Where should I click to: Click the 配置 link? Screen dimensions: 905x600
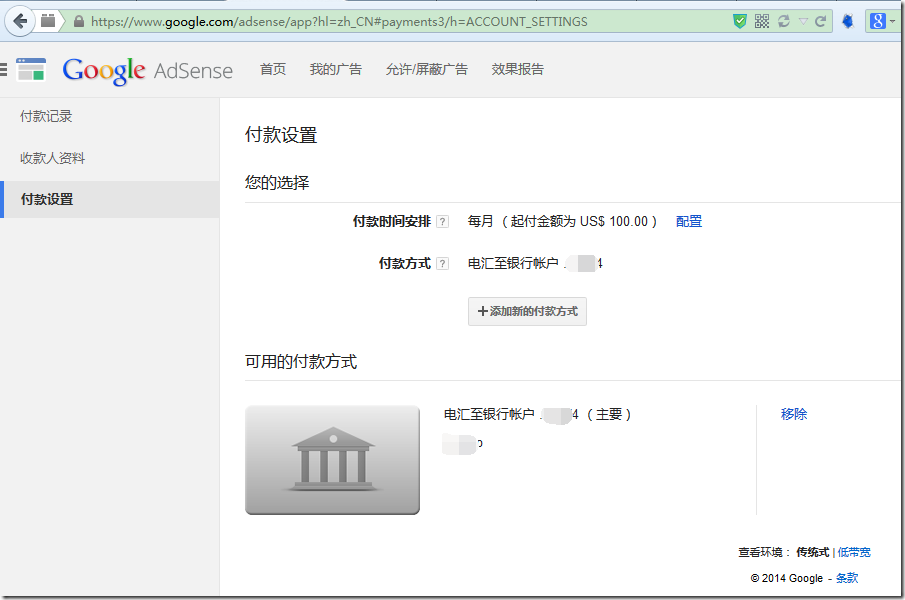click(689, 222)
